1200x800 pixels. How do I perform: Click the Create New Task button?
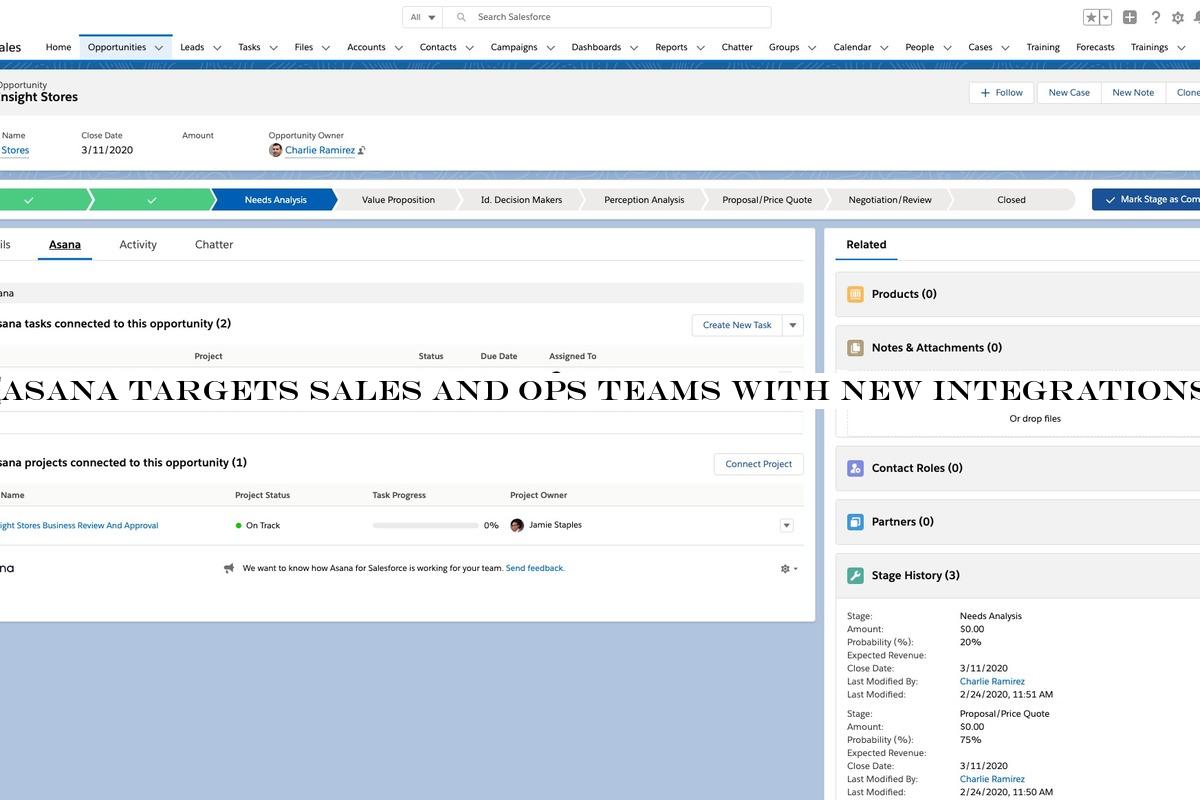(737, 325)
